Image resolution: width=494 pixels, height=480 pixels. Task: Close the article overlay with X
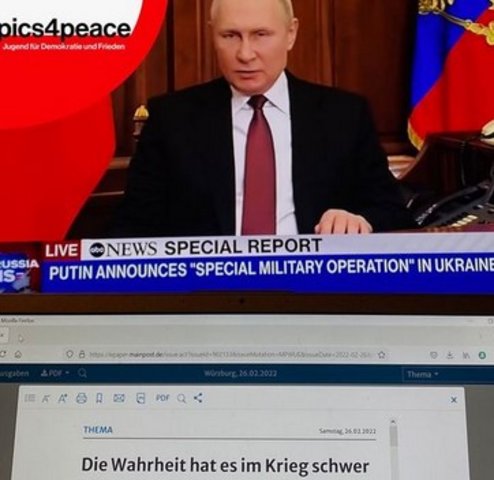tap(453, 400)
